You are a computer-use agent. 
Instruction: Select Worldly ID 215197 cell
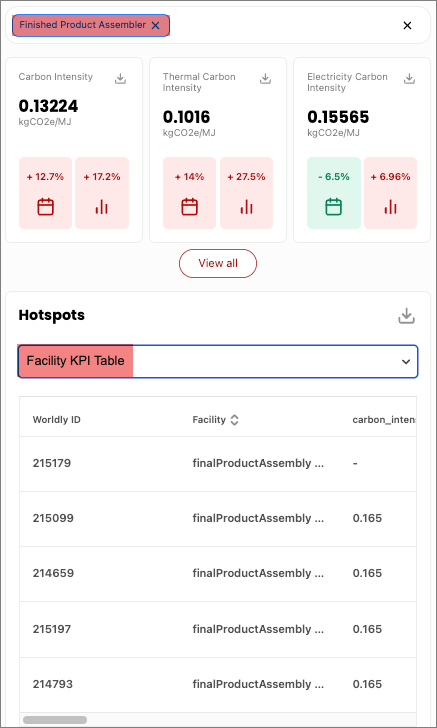(x=52, y=629)
